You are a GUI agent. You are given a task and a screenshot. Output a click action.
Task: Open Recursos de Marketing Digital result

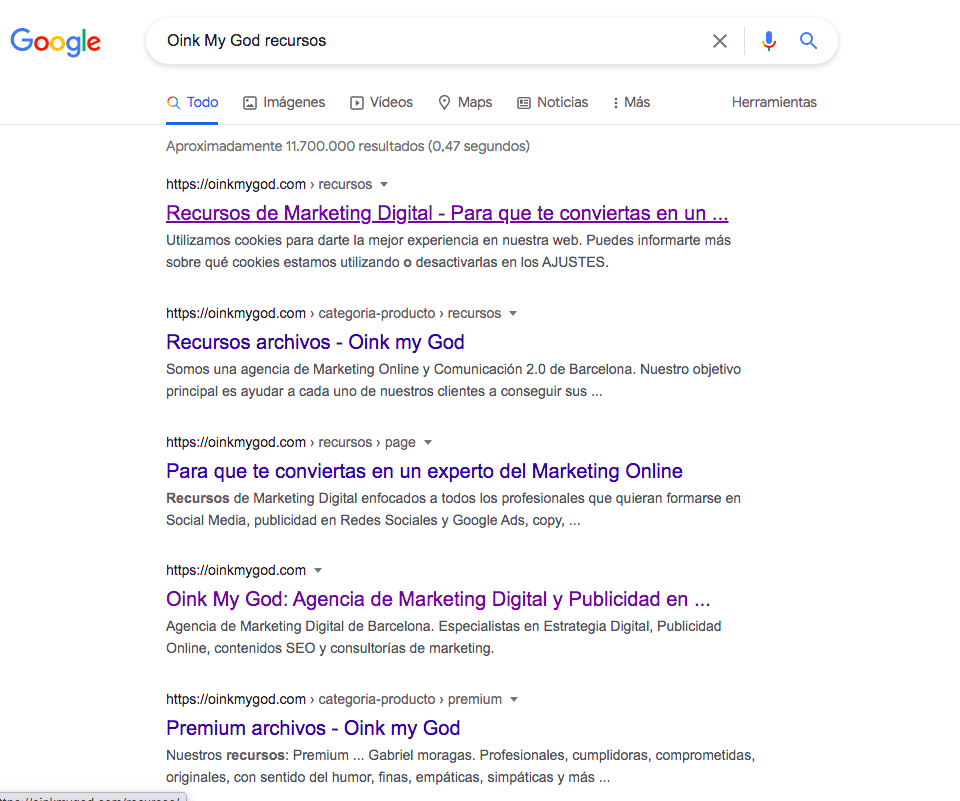pos(446,213)
